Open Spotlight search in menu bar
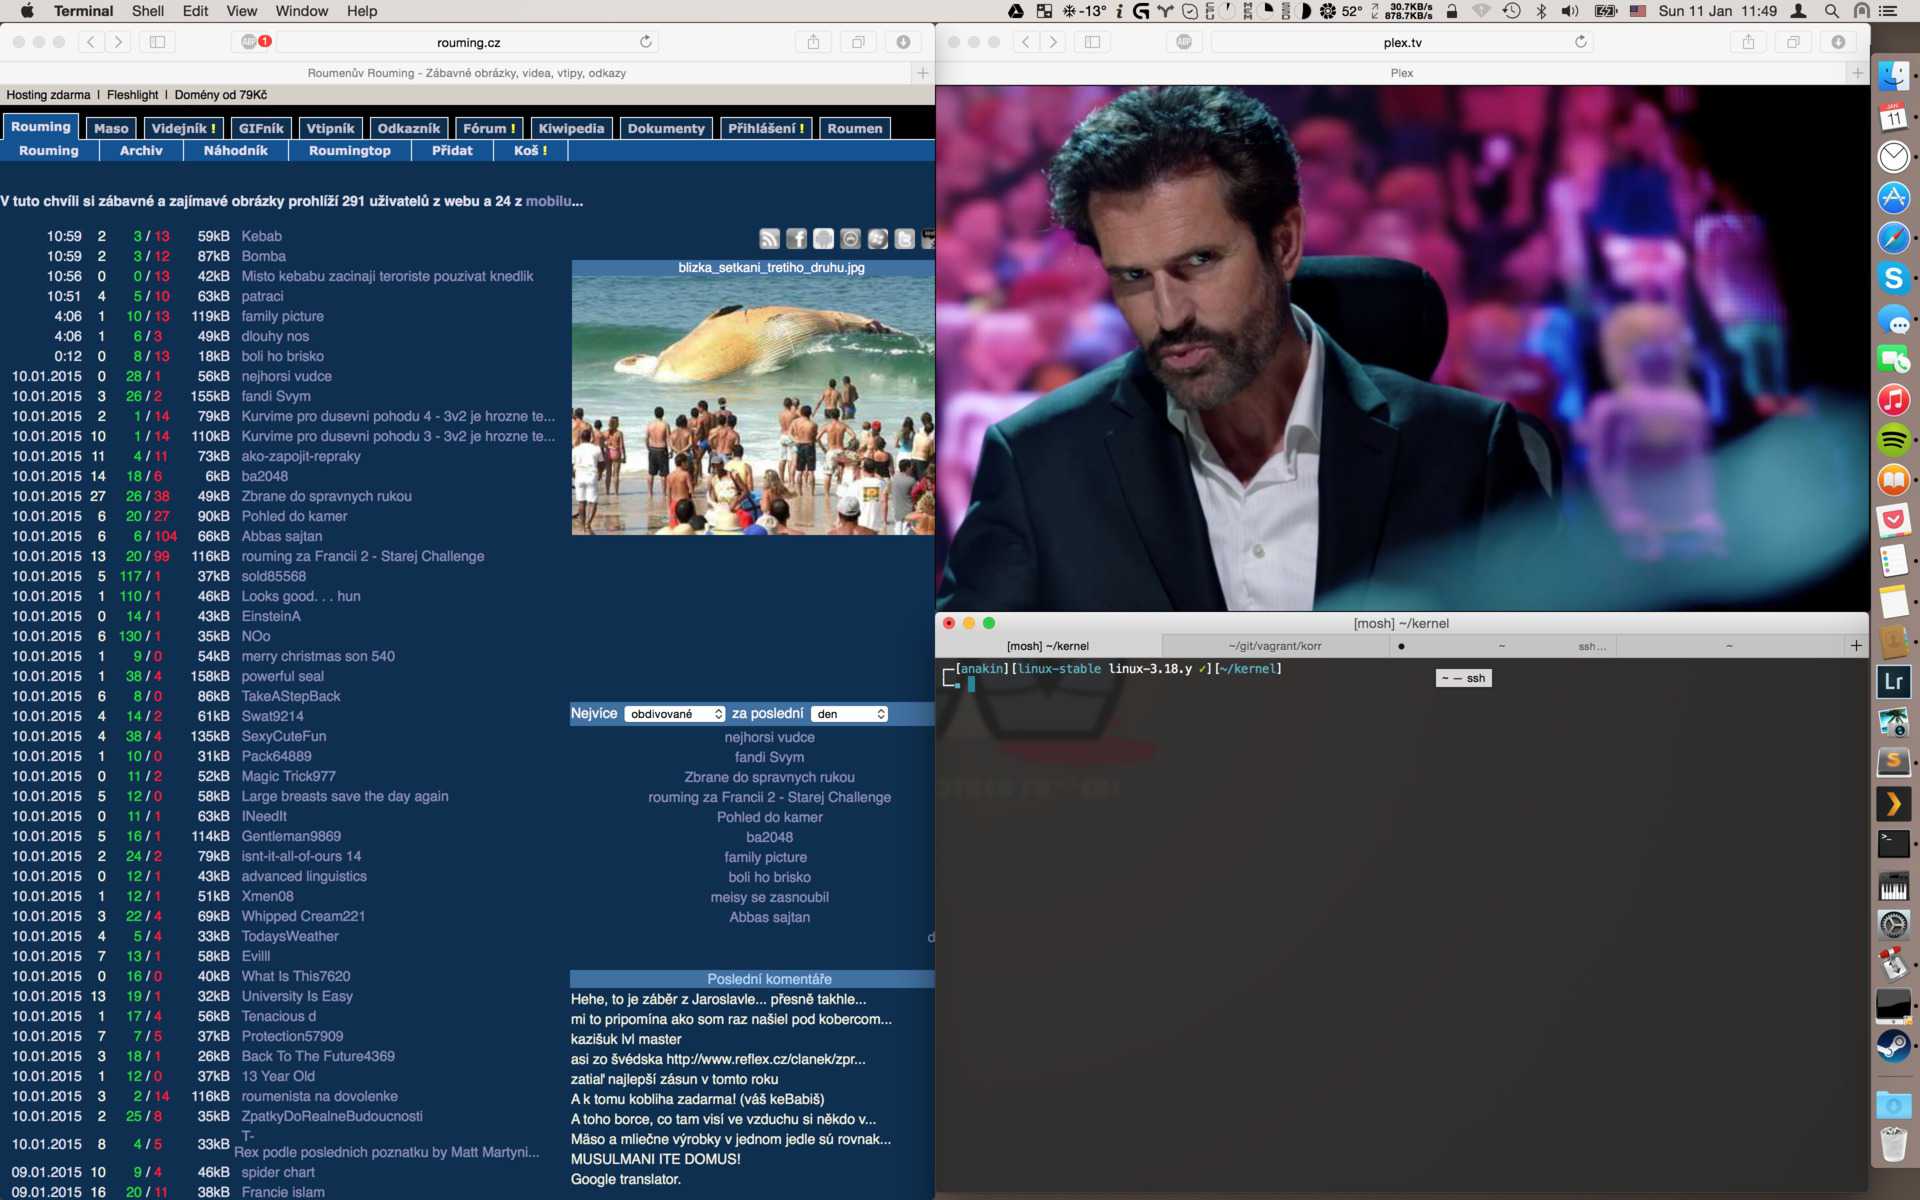 pos(1831,11)
